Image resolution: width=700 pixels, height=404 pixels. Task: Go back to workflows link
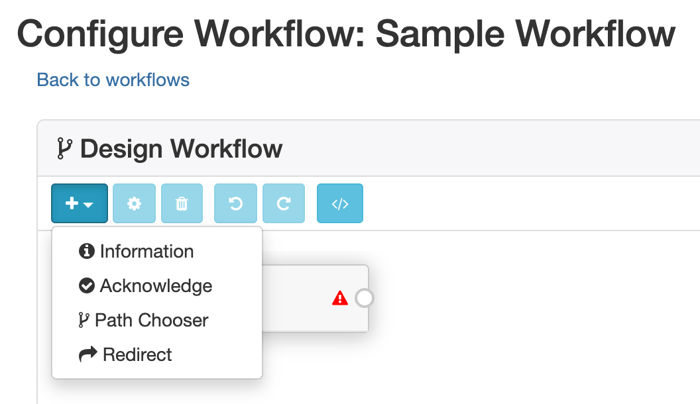click(x=113, y=79)
